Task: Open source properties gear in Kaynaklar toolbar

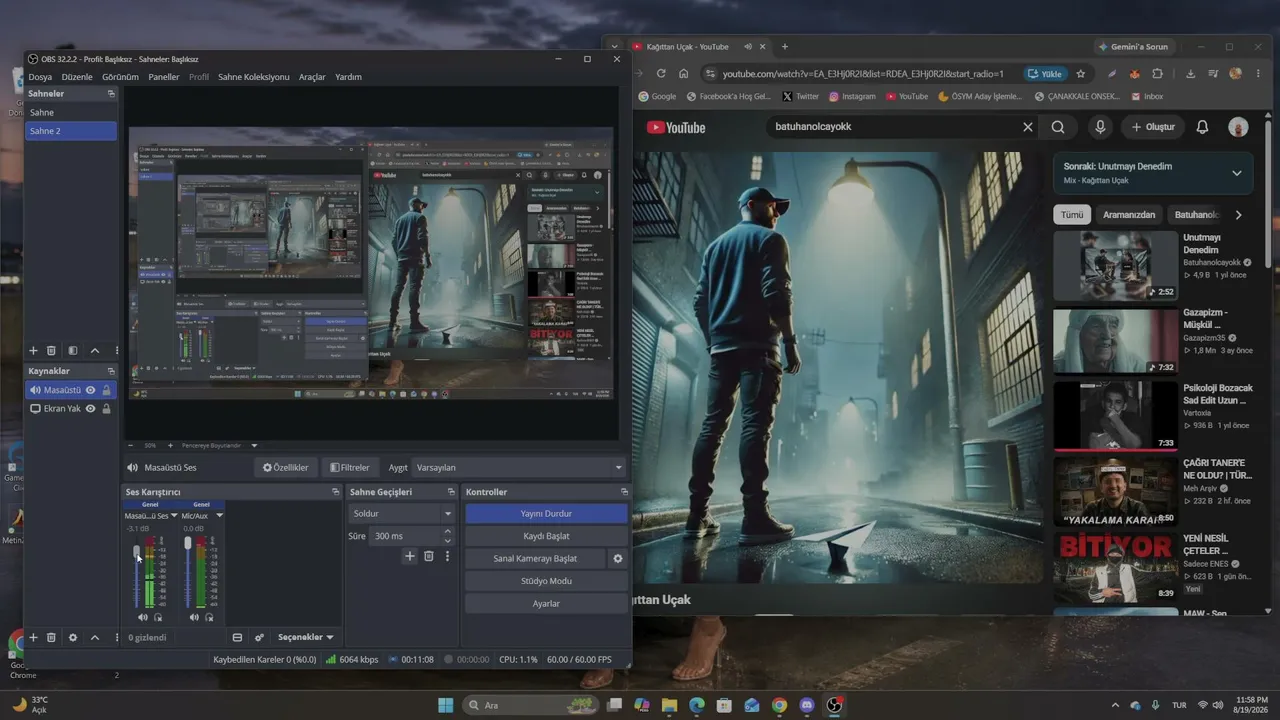Action: pyautogui.click(x=72, y=637)
